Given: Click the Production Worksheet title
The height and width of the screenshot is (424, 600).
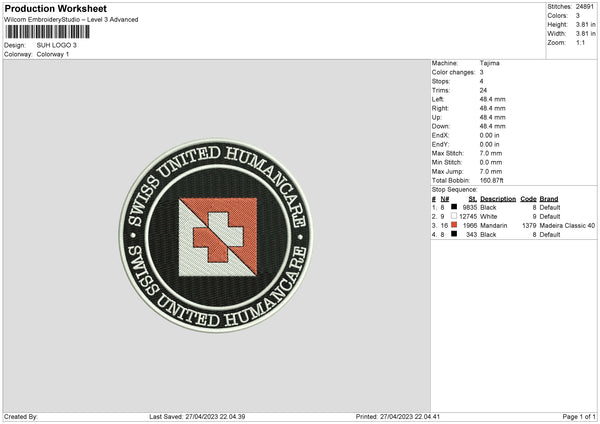Looking at the screenshot, I should point(55,8).
